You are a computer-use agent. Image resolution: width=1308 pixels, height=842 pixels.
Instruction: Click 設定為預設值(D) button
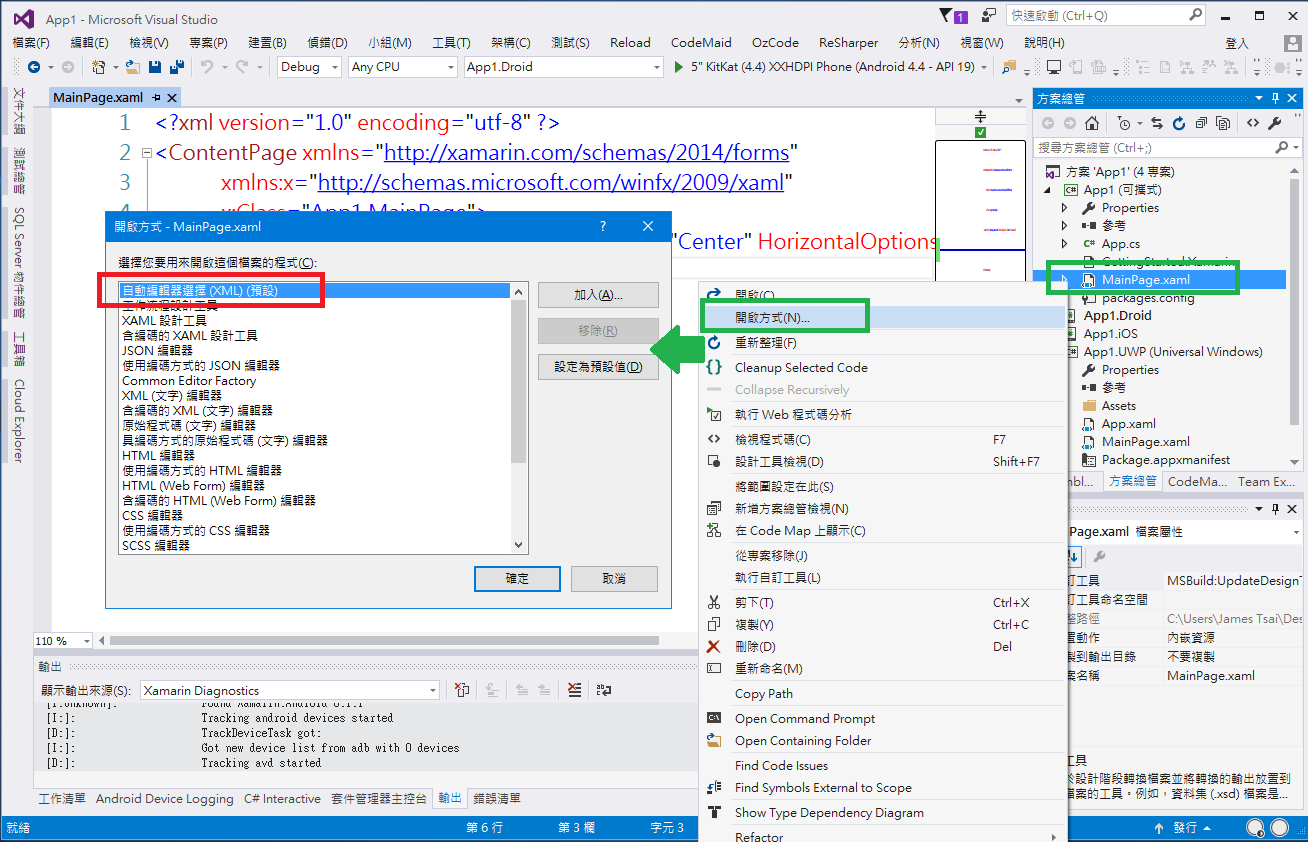point(598,367)
